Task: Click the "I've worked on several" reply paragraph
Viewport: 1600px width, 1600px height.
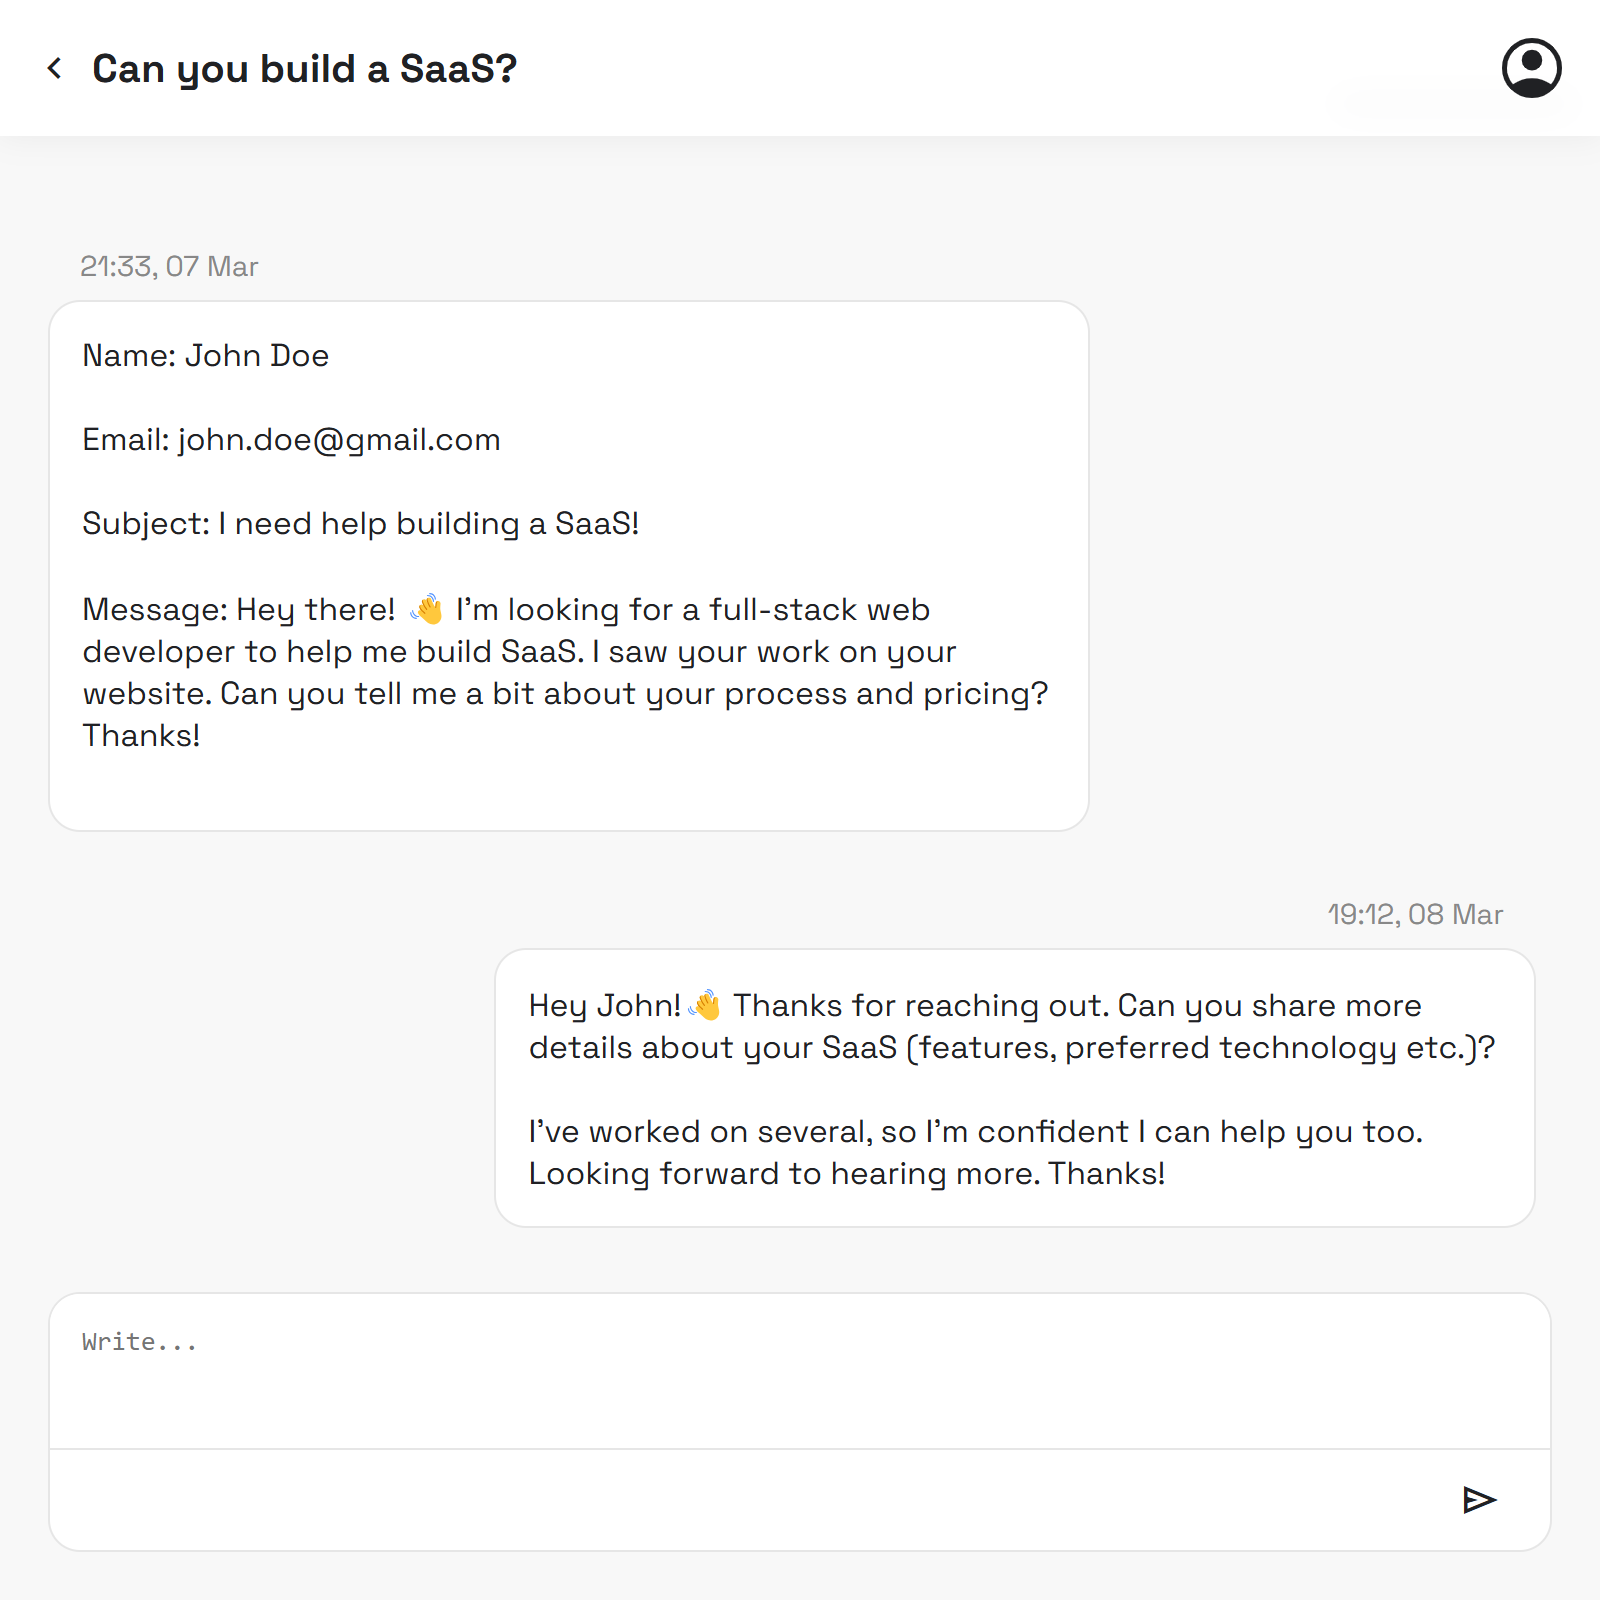Action: [975, 1132]
